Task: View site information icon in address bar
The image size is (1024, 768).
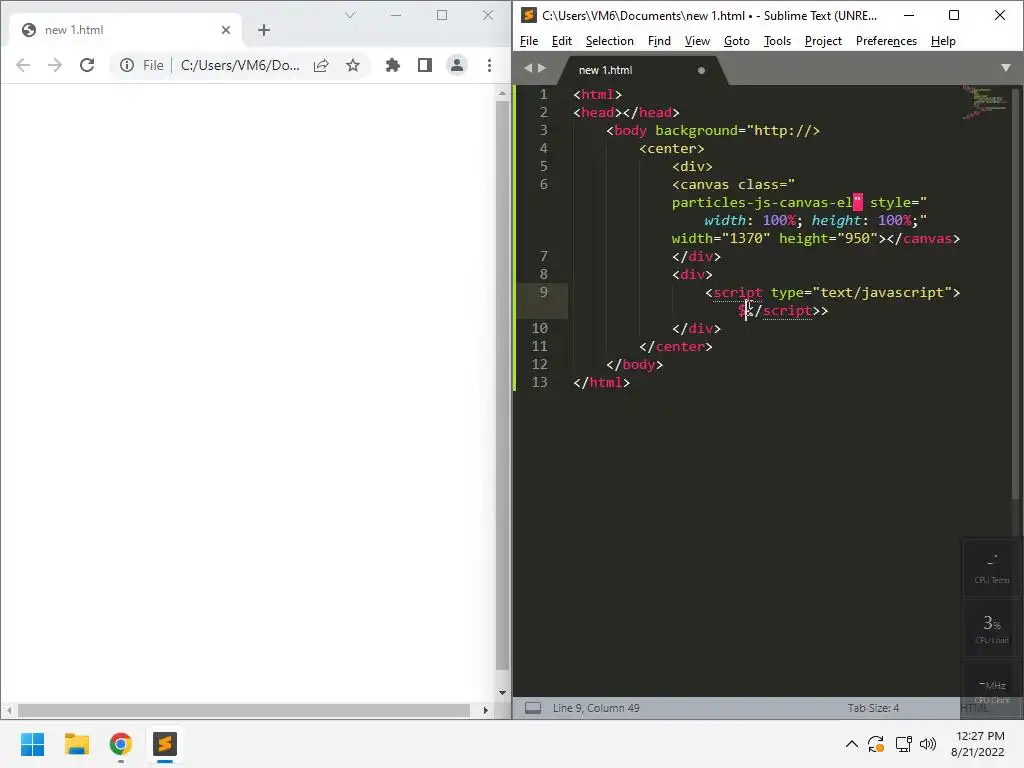Action: pos(127,65)
